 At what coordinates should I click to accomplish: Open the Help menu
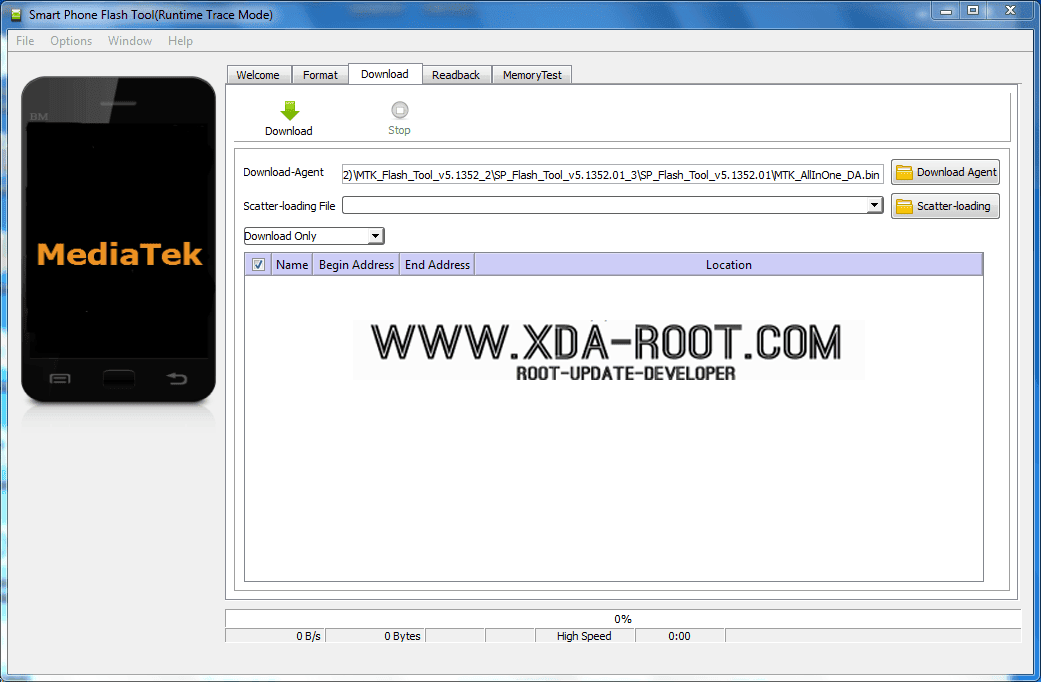(180, 41)
